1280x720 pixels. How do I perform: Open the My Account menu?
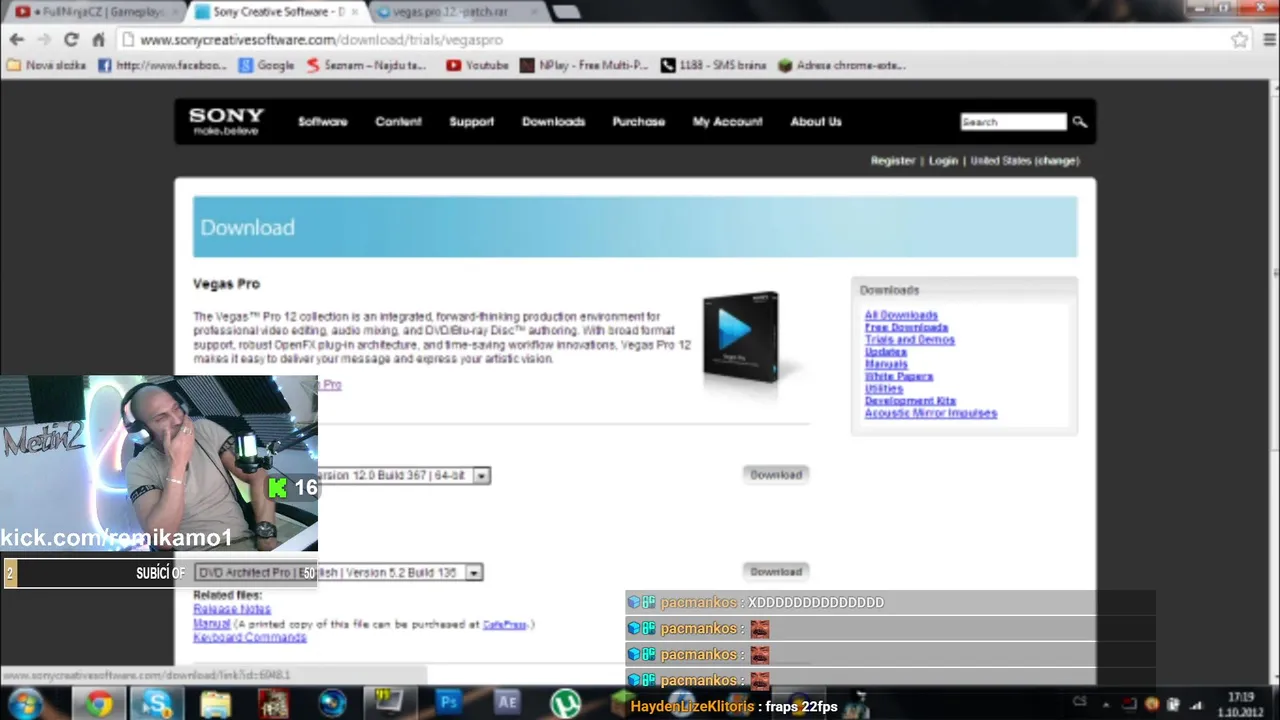(727, 122)
